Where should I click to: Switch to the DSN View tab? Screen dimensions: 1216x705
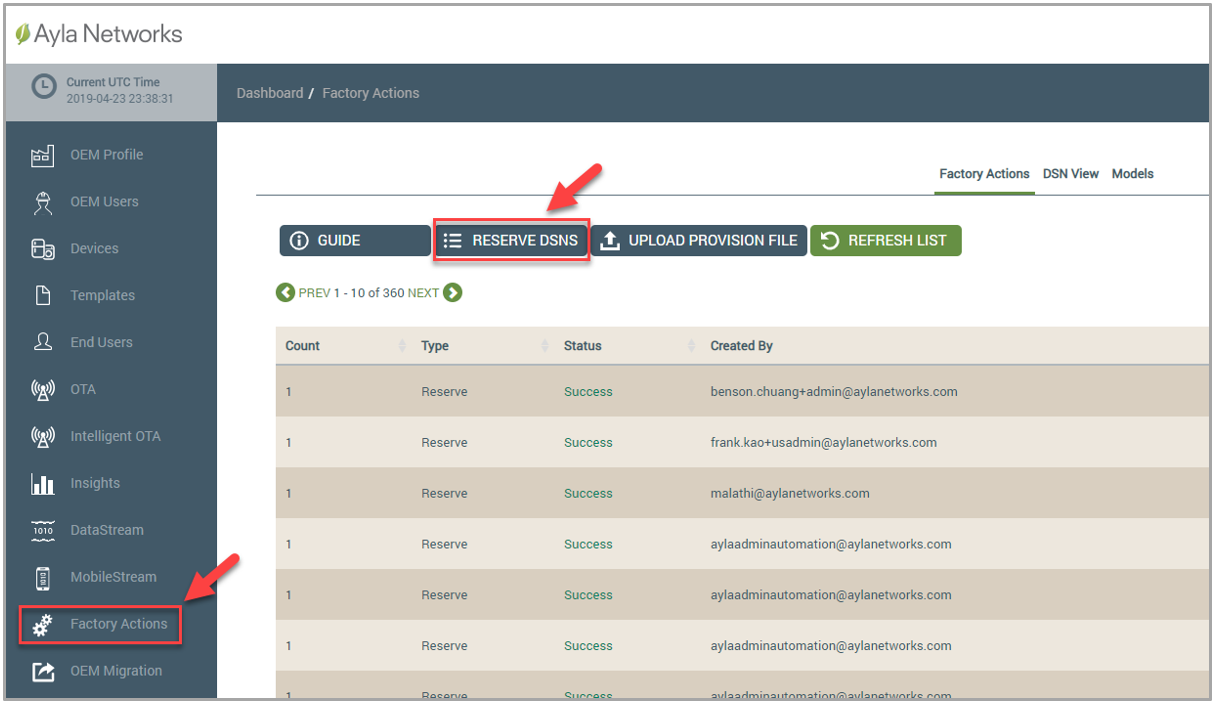(1070, 174)
